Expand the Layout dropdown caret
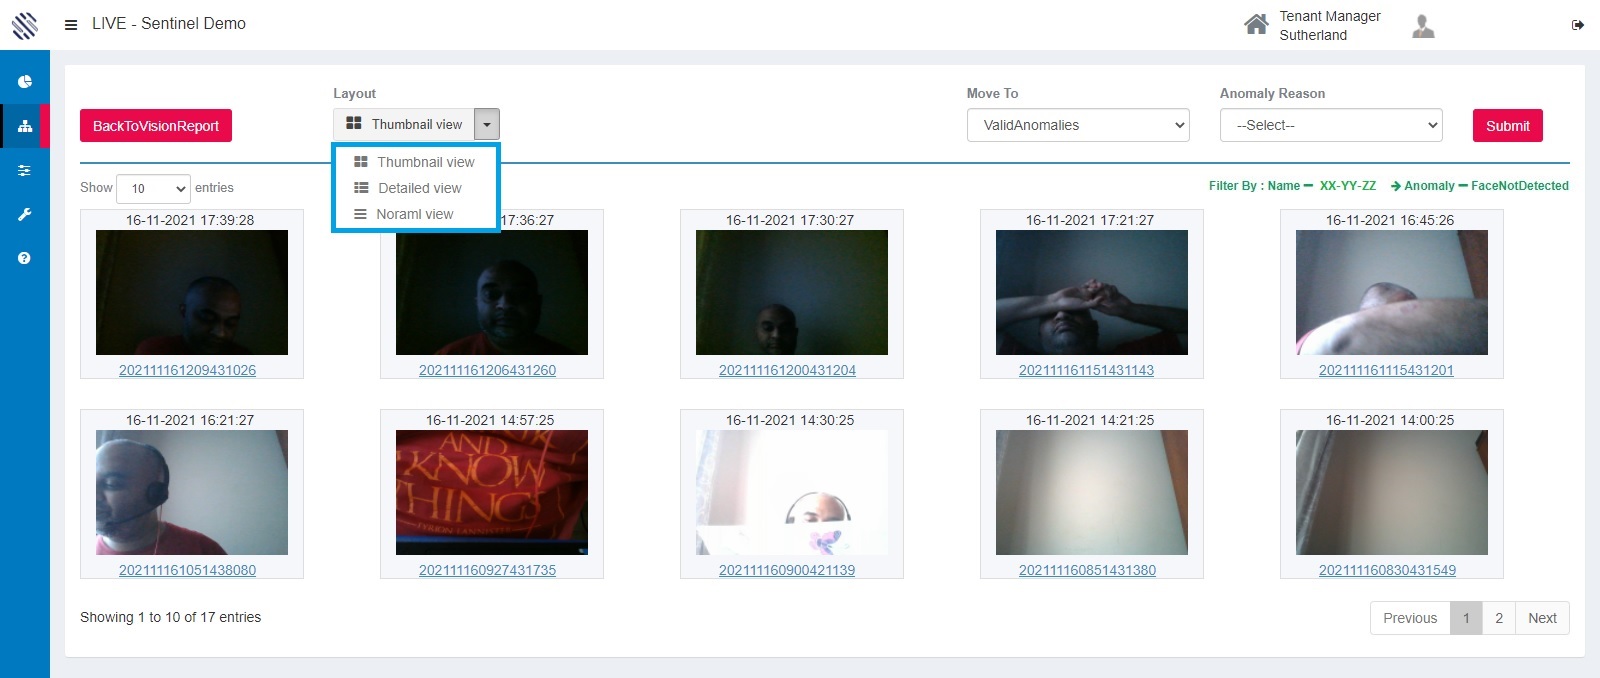The height and width of the screenshot is (678, 1600). (486, 125)
